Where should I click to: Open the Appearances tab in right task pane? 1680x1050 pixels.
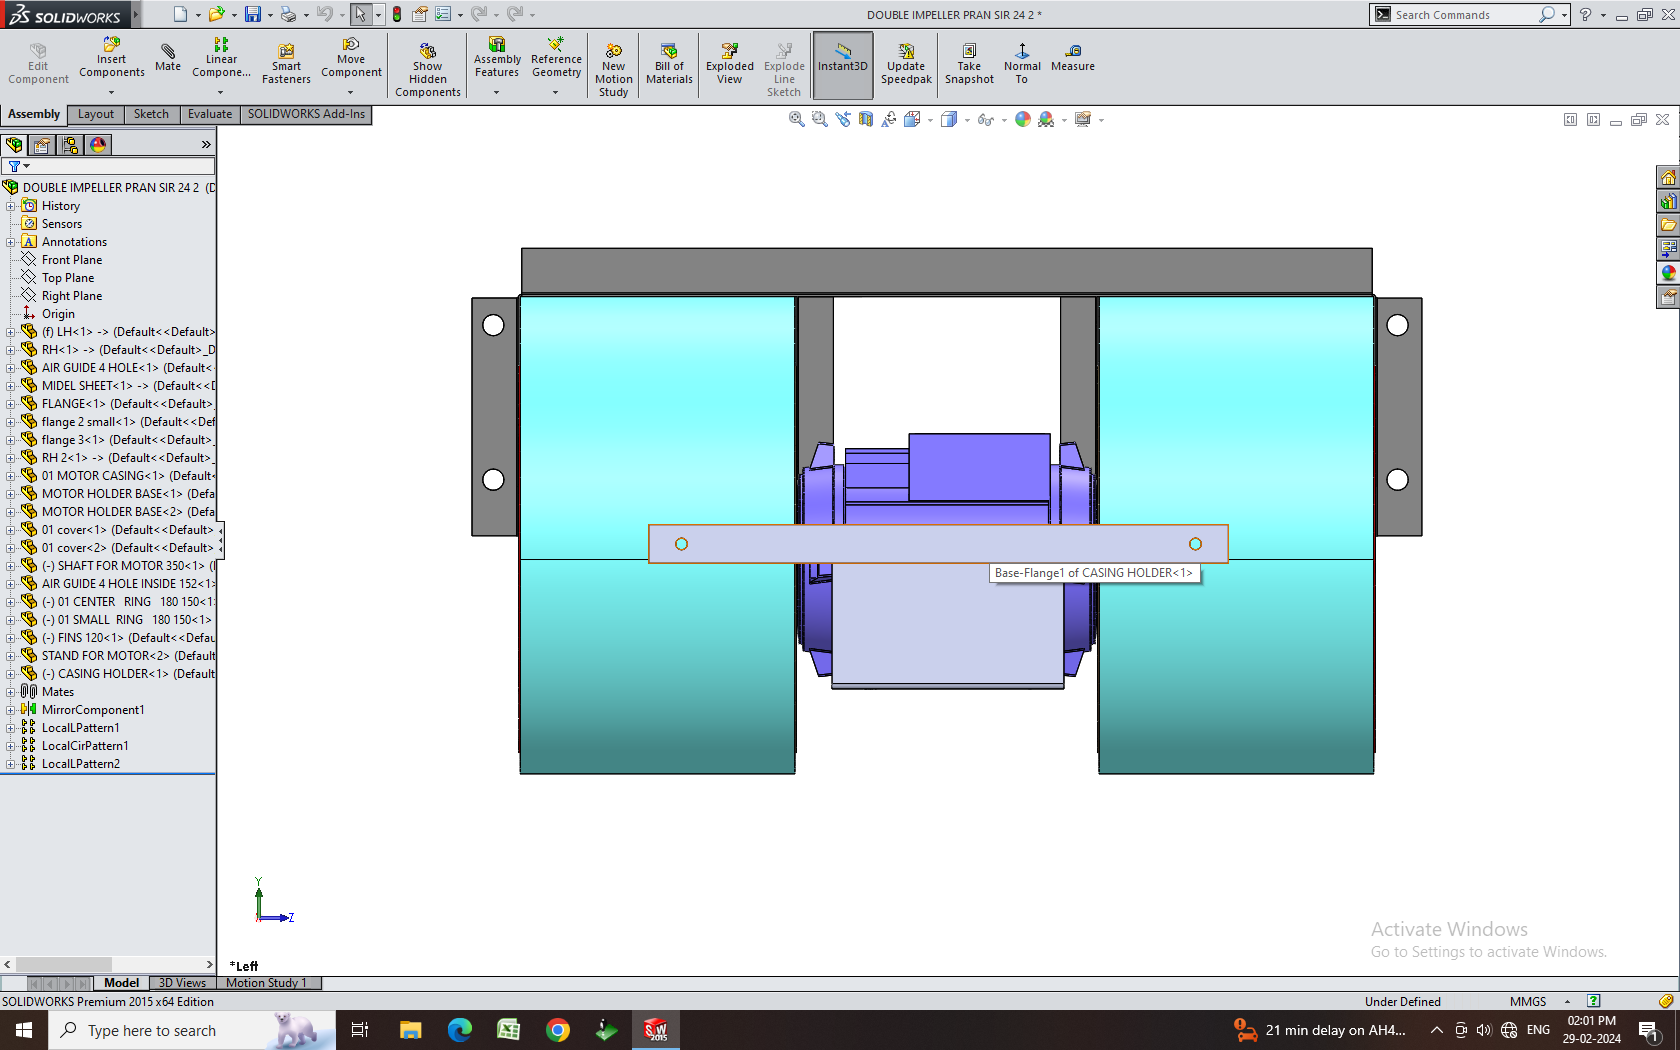tap(1668, 273)
